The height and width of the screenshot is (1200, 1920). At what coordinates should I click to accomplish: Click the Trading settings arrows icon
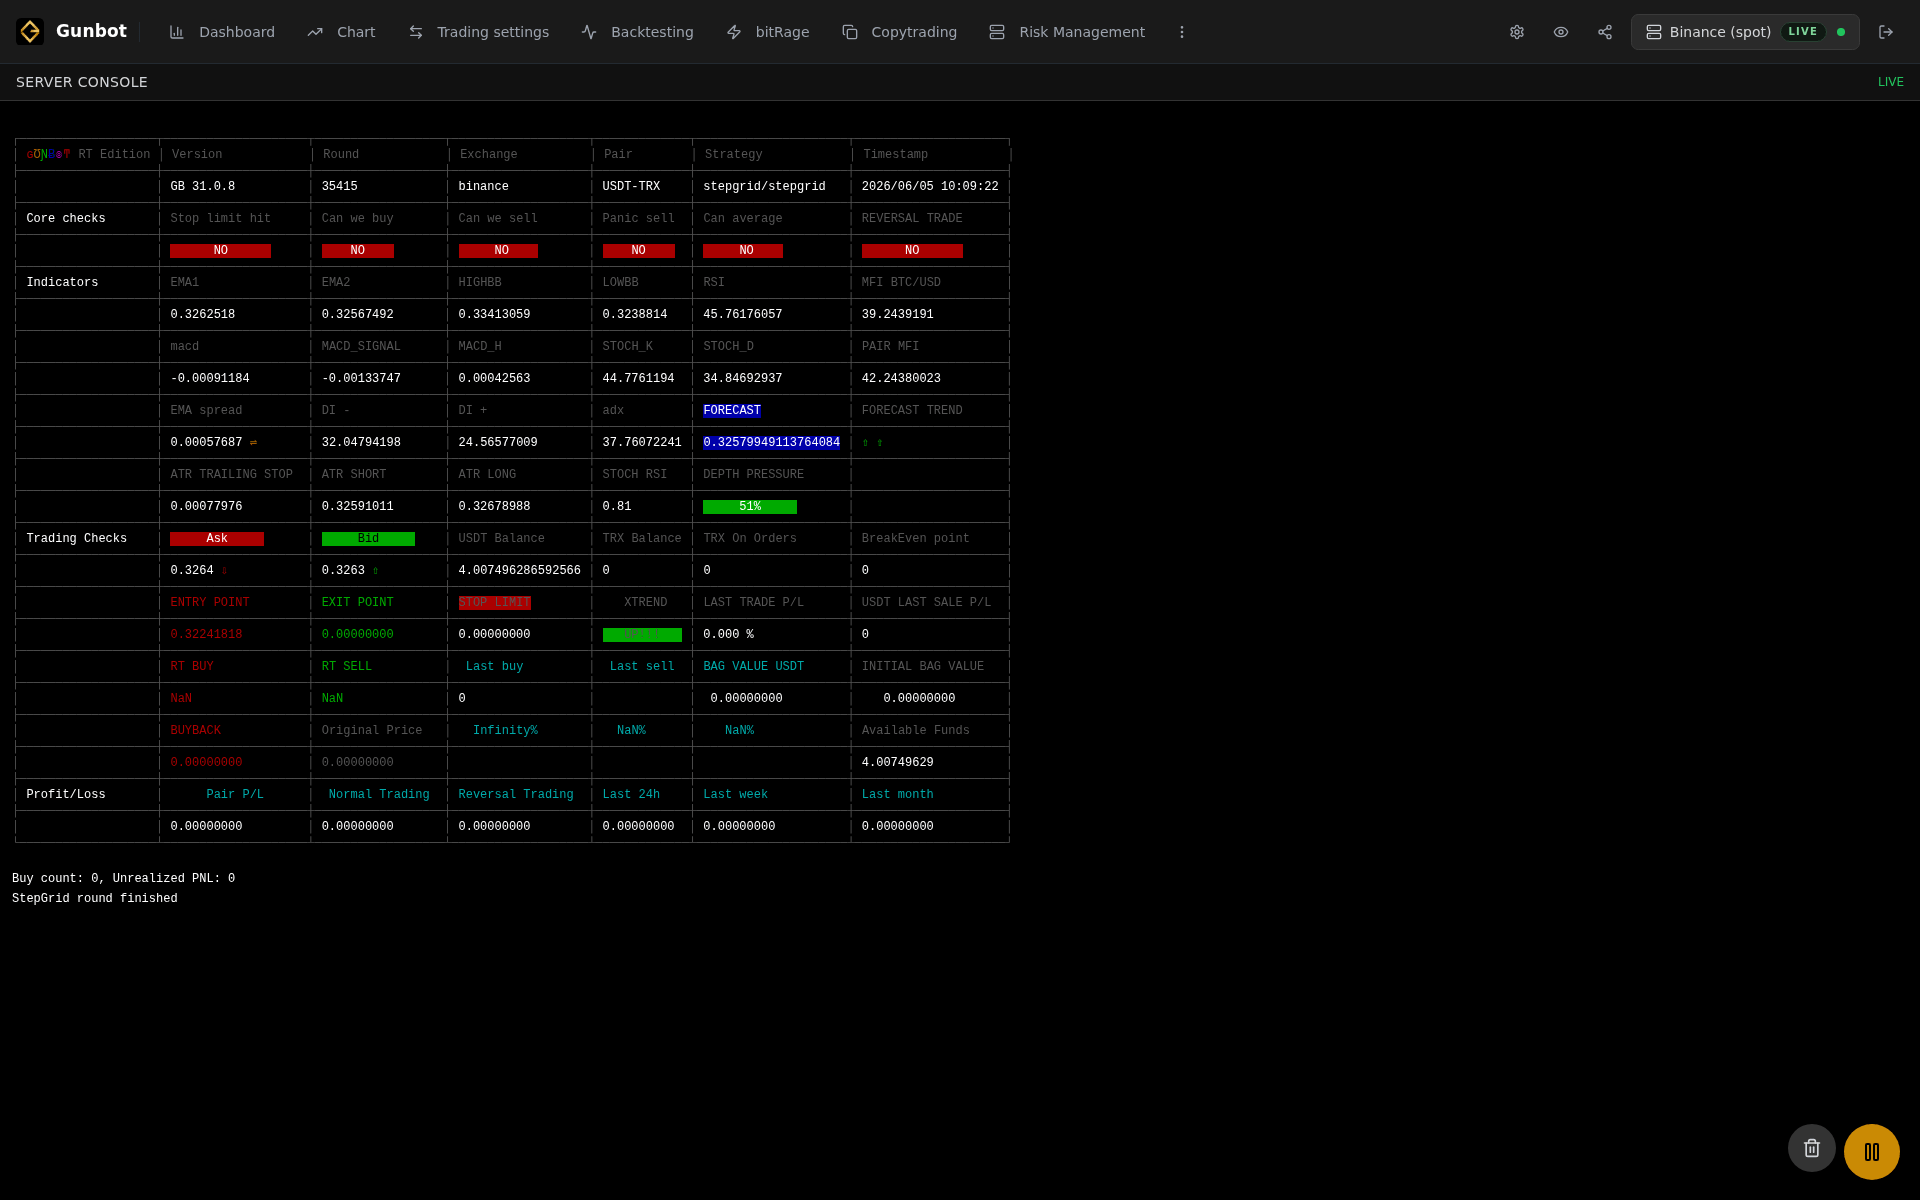click(416, 32)
